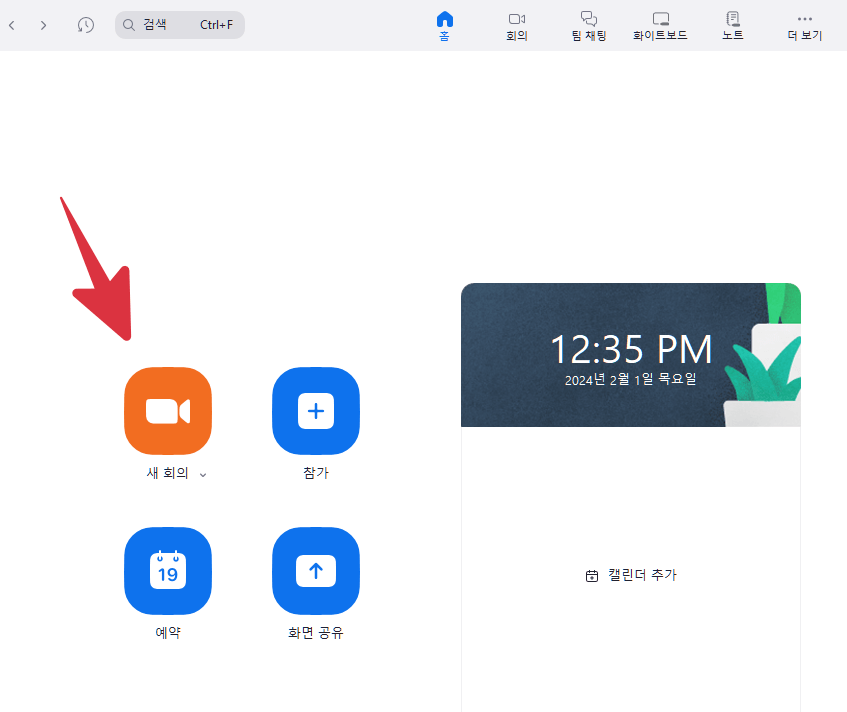The height and width of the screenshot is (712, 847).
Task: Open the 노트 notes icon
Action: (732, 25)
